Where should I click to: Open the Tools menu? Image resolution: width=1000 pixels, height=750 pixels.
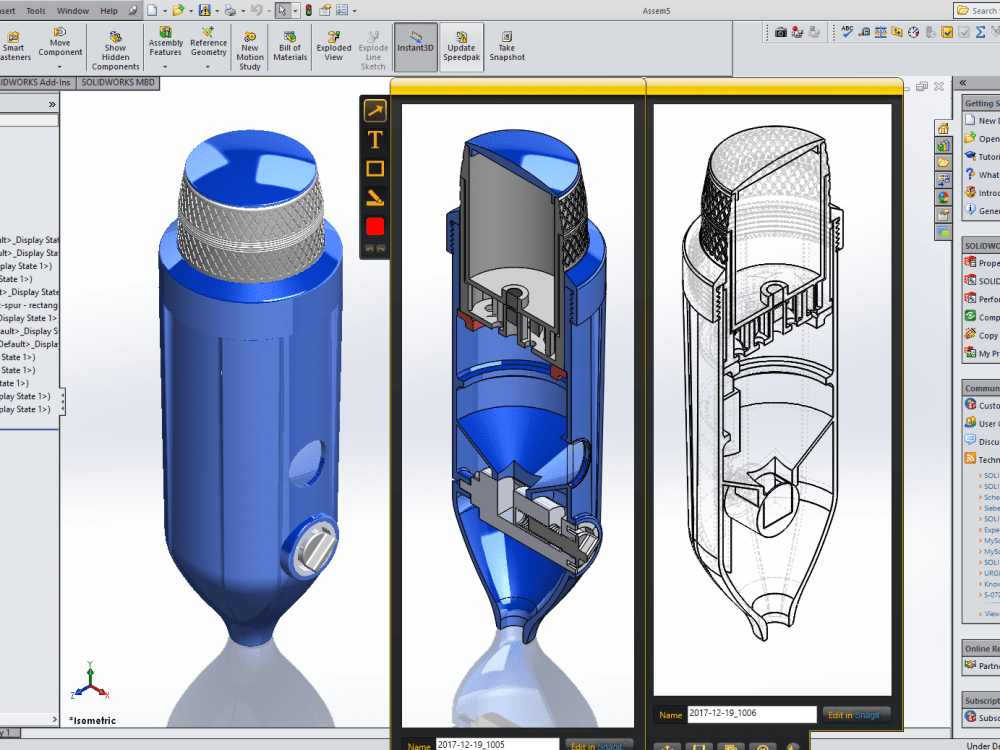[37, 10]
